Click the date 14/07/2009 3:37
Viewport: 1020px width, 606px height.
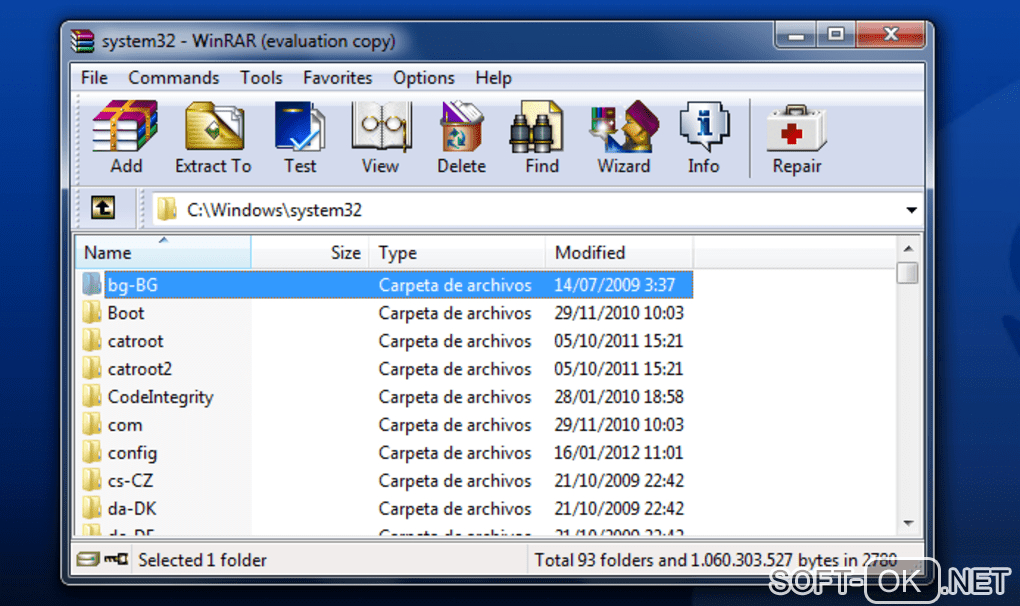point(615,285)
